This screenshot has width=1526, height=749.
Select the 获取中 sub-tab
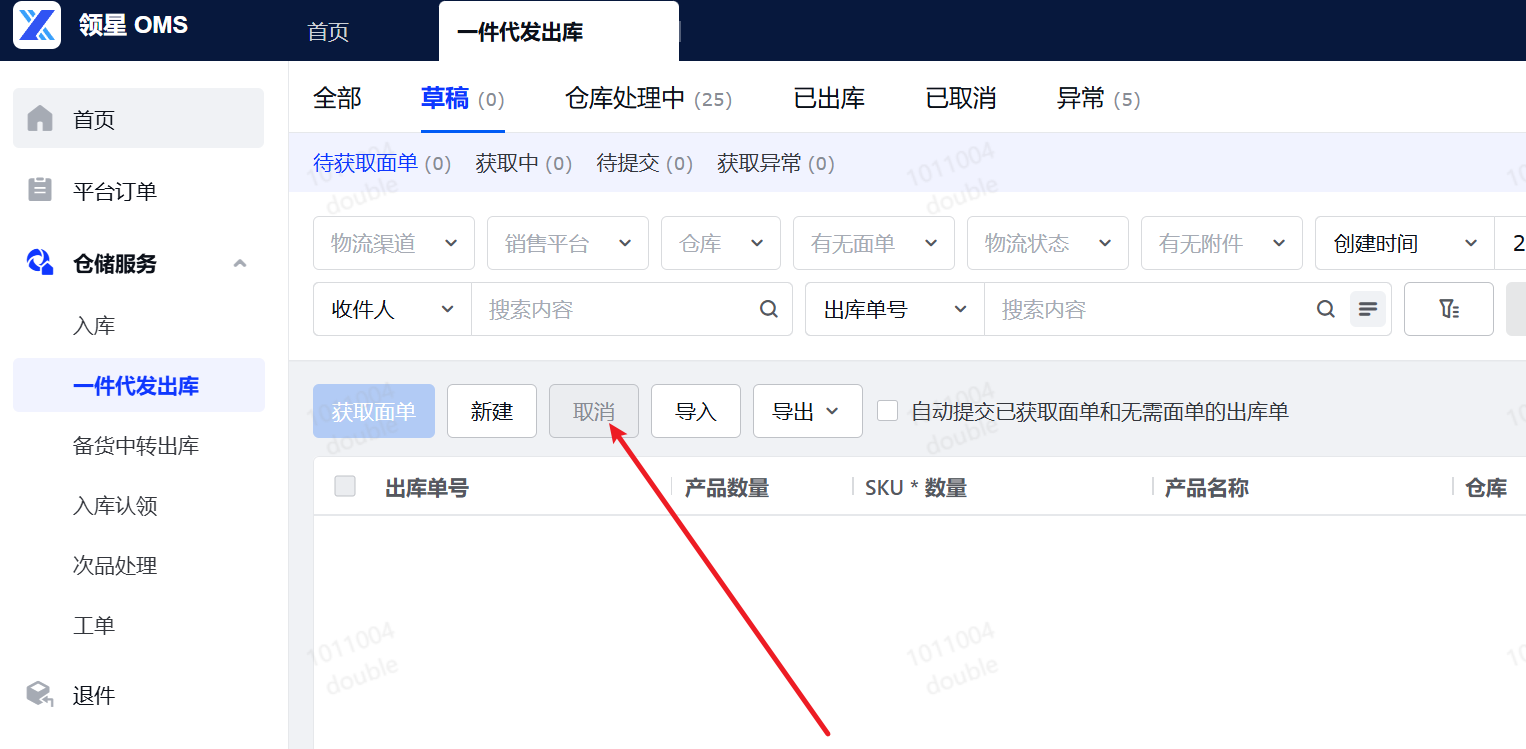point(524,163)
